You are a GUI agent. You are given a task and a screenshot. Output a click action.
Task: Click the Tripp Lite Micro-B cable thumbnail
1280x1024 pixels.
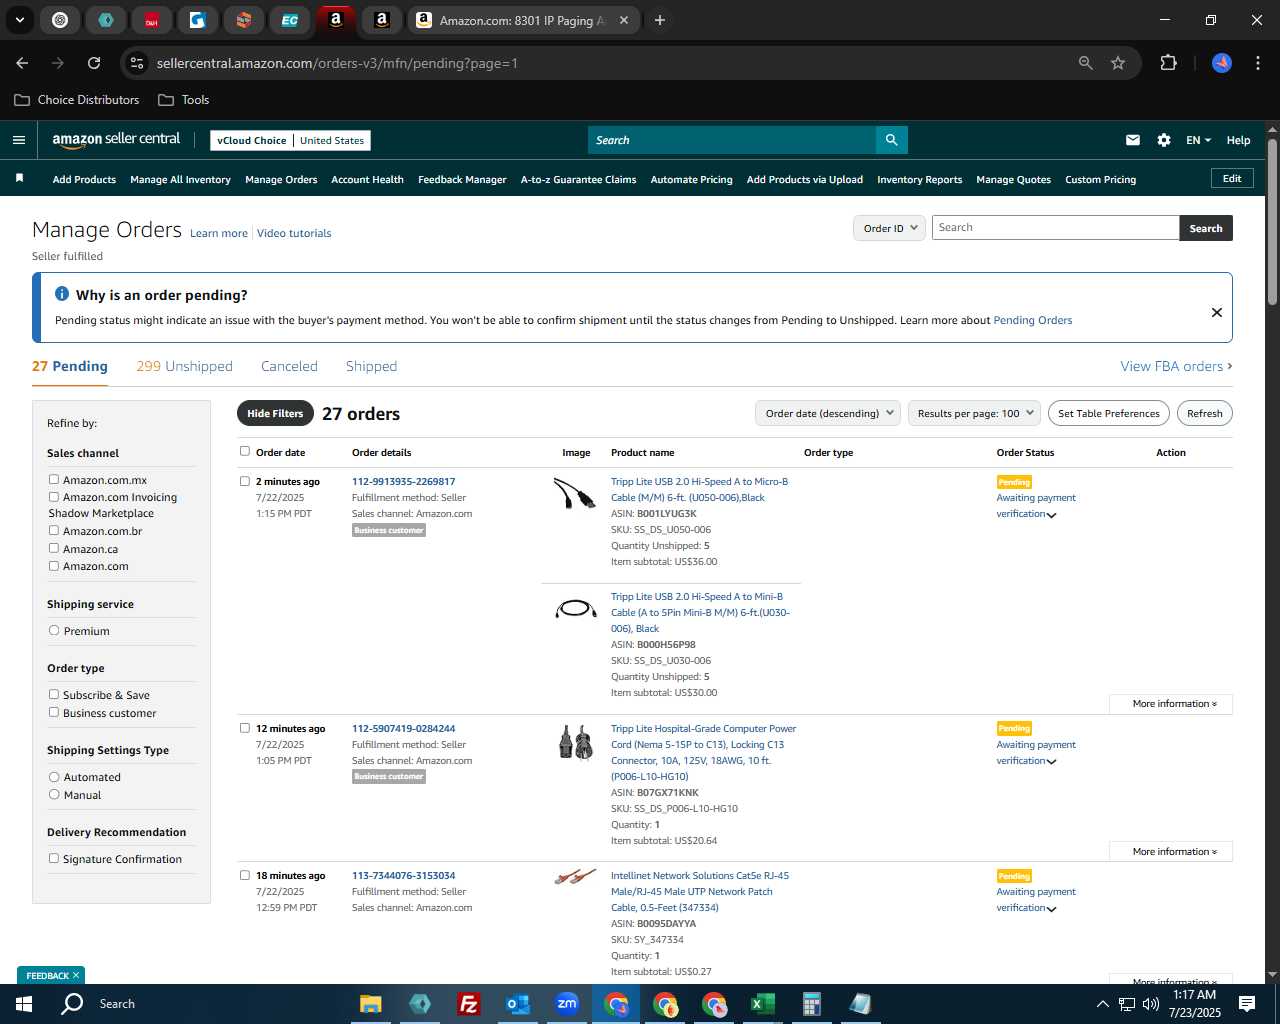575,493
